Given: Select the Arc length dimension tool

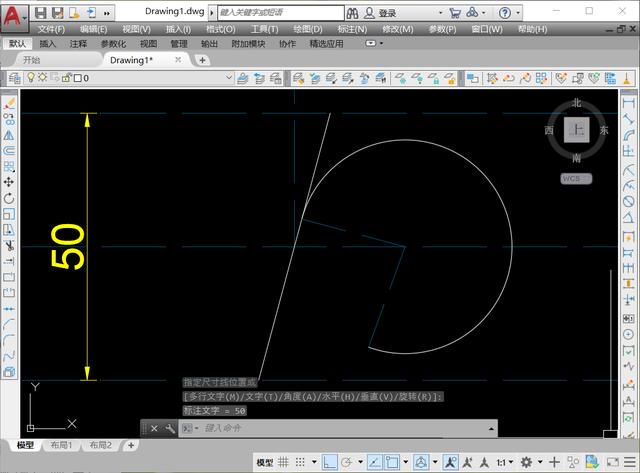Looking at the screenshot, I should click(x=629, y=135).
